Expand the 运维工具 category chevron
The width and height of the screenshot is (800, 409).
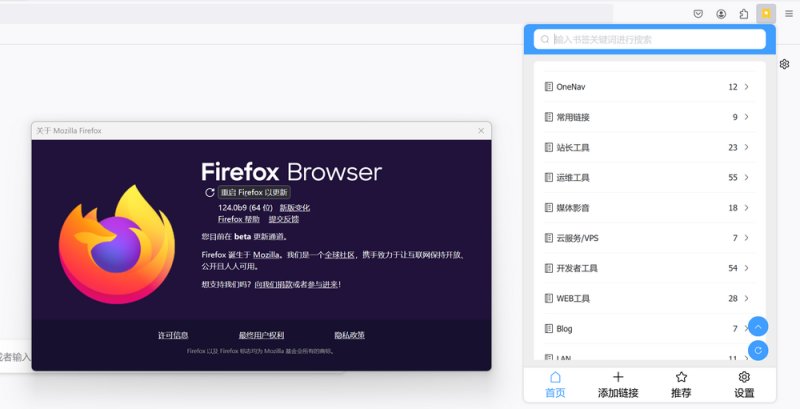(x=746, y=177)
